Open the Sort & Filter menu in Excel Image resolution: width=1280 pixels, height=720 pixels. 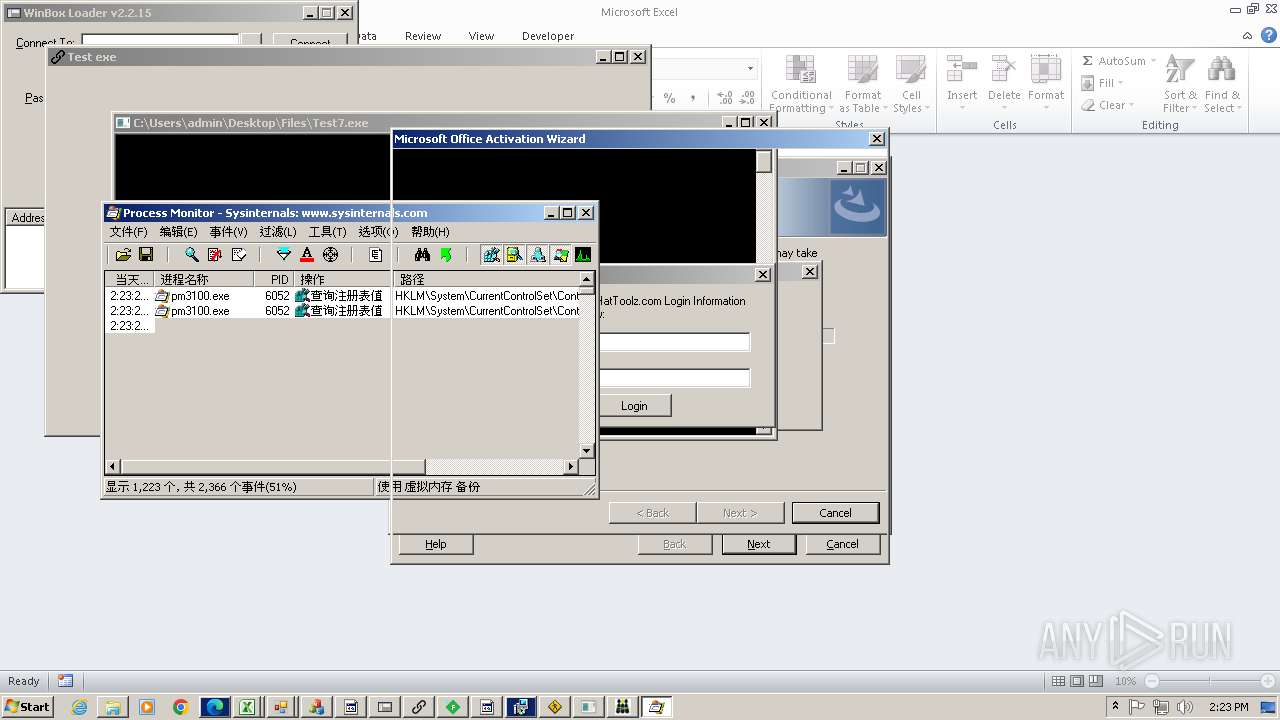1180,84
